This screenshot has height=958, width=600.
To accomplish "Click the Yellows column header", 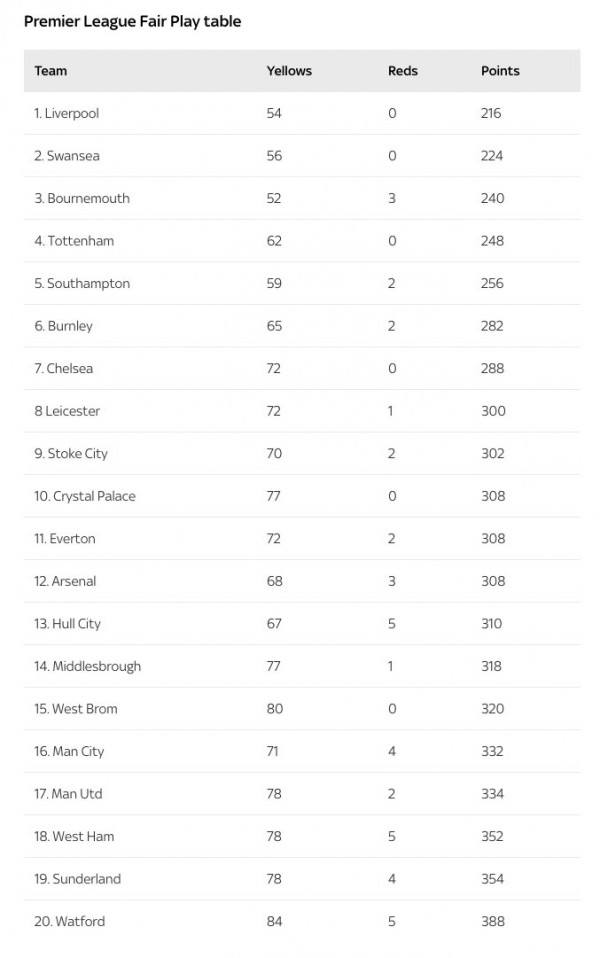I will pyautogui.click(x=289, y=71).
